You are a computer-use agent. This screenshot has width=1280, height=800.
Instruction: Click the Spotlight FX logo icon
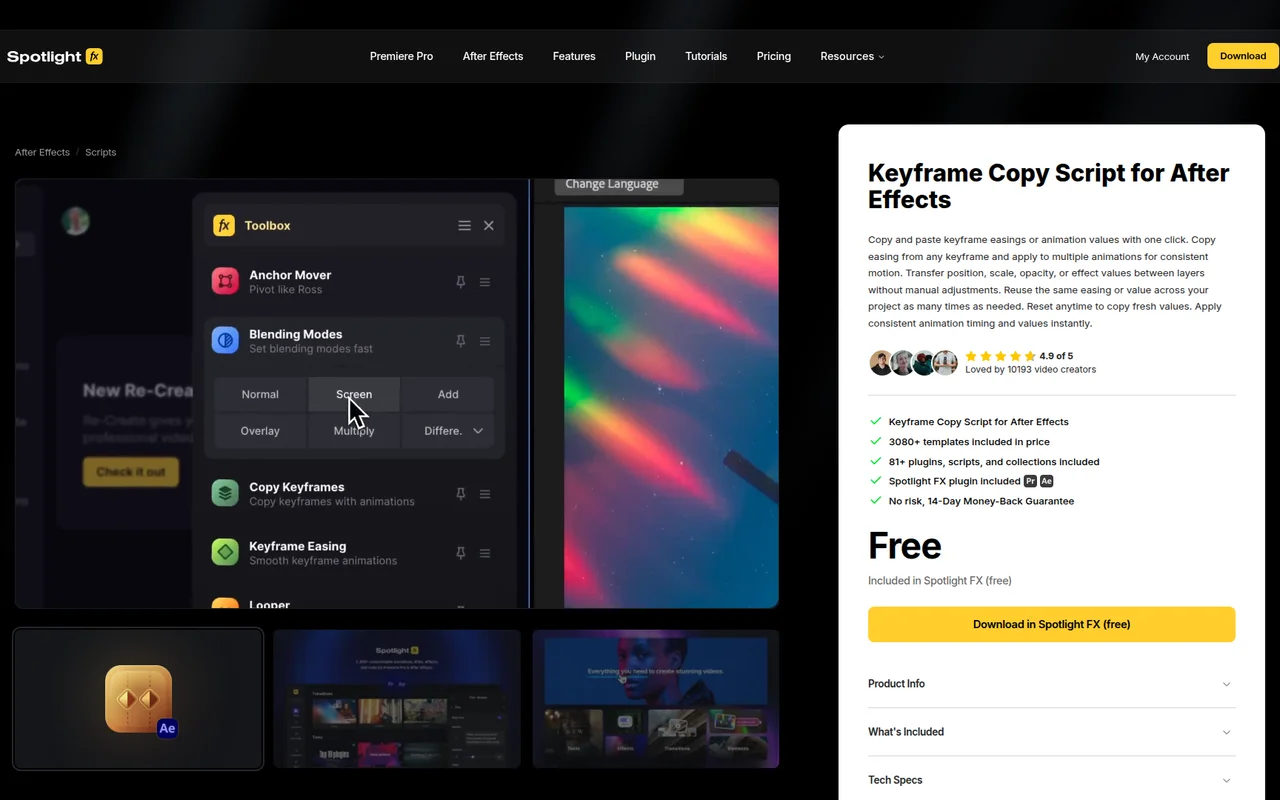click(94, 56)
